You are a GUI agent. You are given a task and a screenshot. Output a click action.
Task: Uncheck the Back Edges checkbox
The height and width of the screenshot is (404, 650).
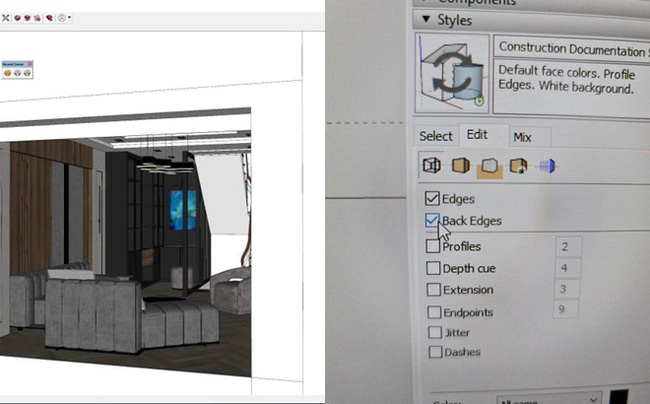(432, 220)
